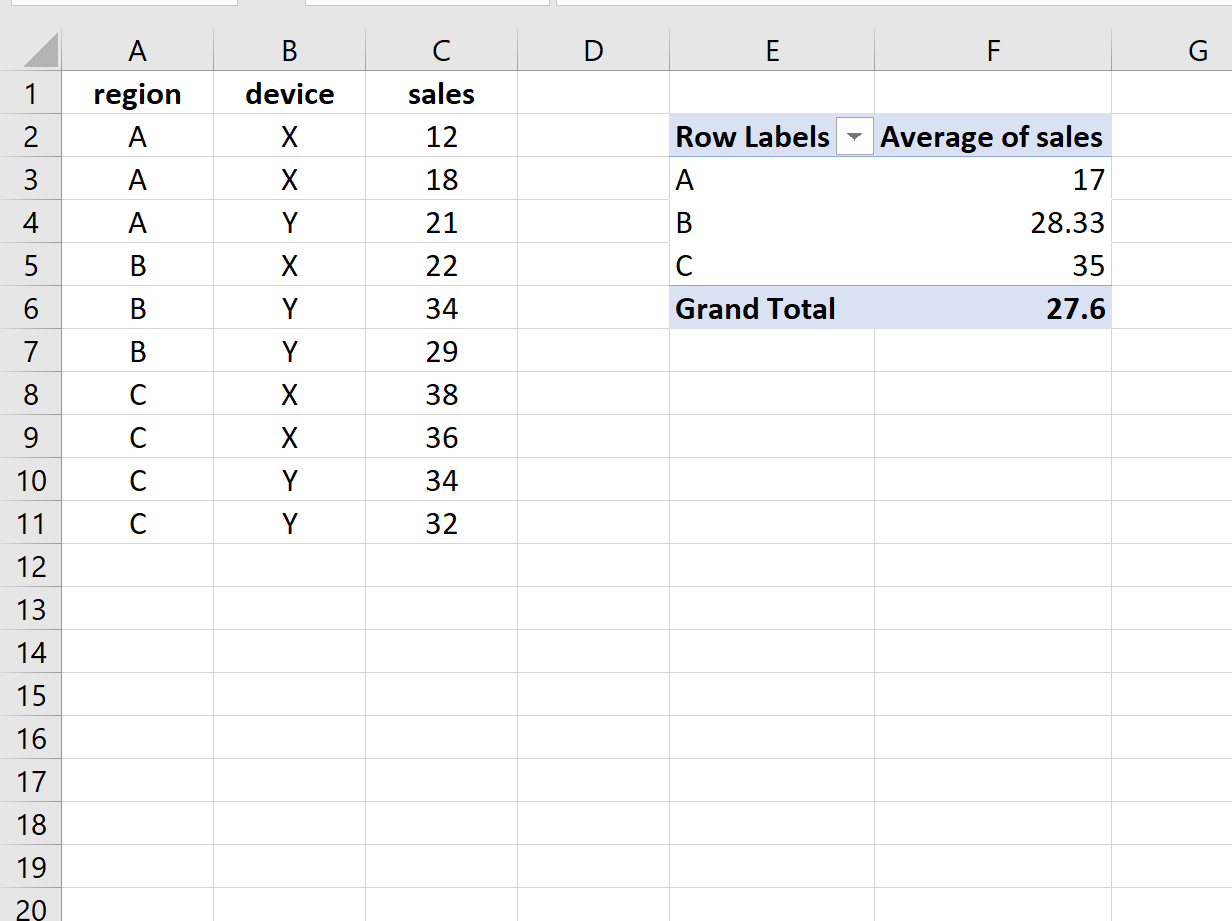Image resolution: width=1232 pixels, height=921 pixels.
Task: Select row 20 header
Action: (30, 906)
